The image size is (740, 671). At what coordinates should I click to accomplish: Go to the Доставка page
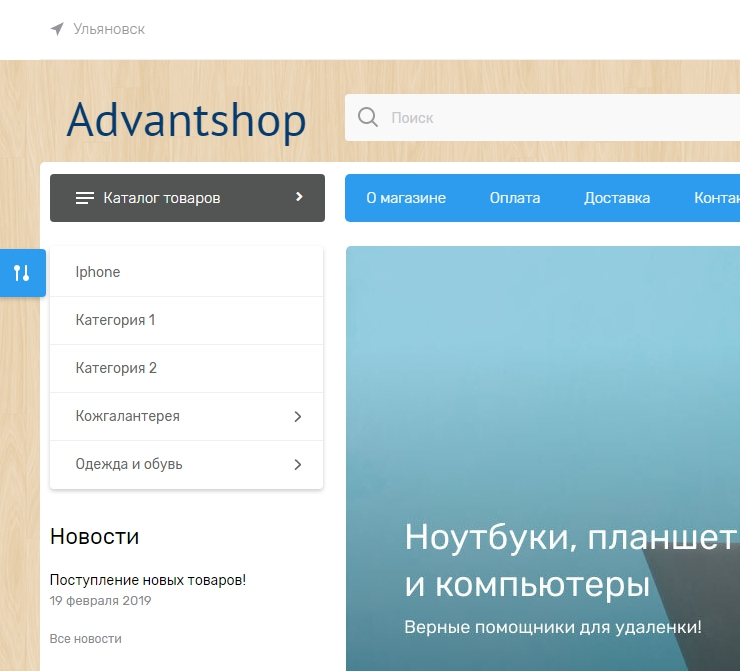(x=617, y=198)
